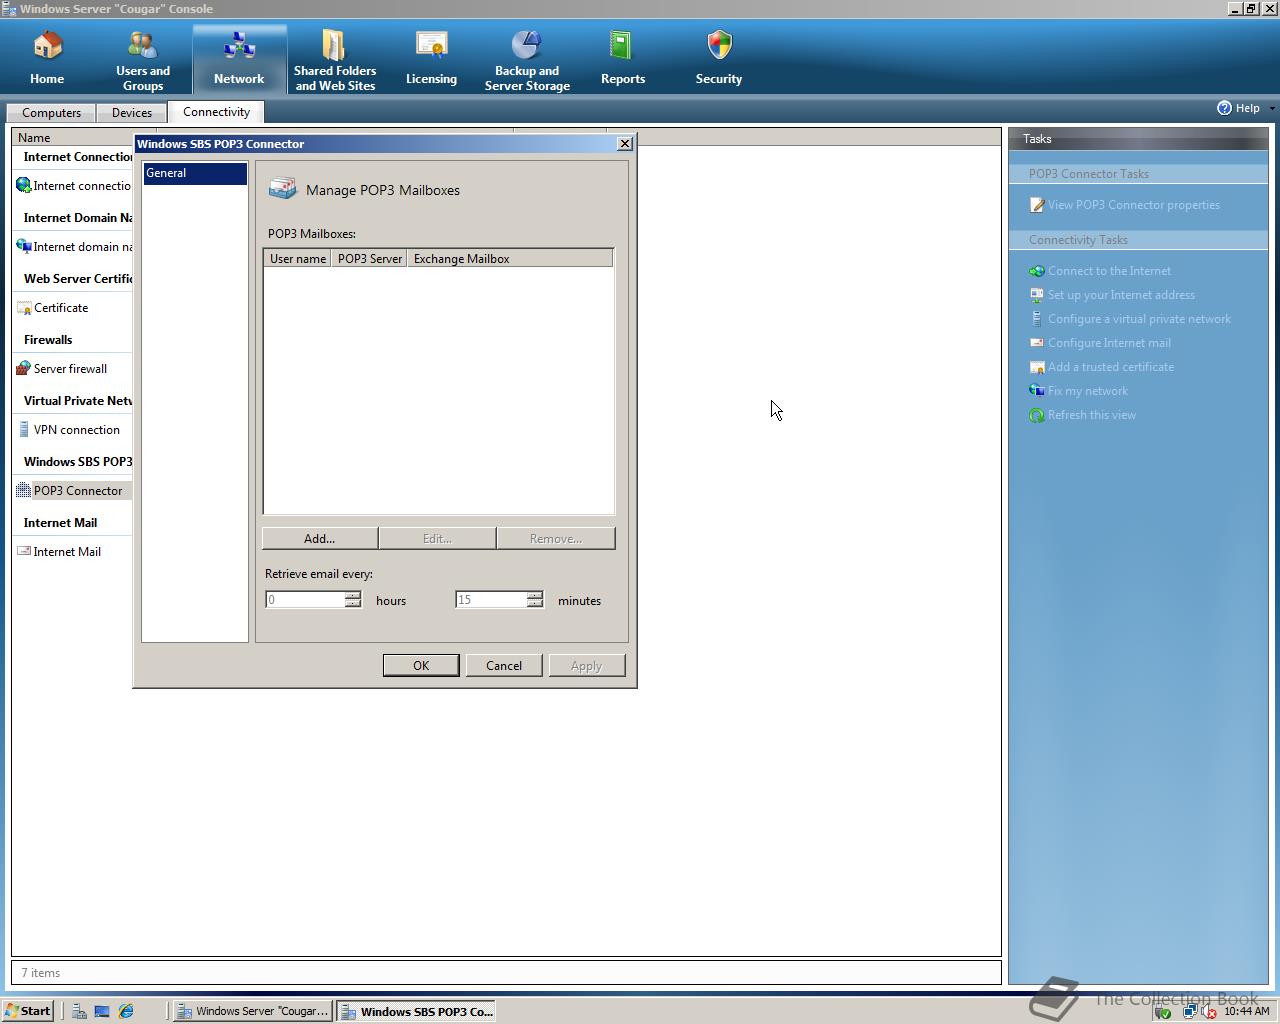Open Shared Folders and Web Sites
Viewport: 1280px width, 1024px height.
coord(334,58)
